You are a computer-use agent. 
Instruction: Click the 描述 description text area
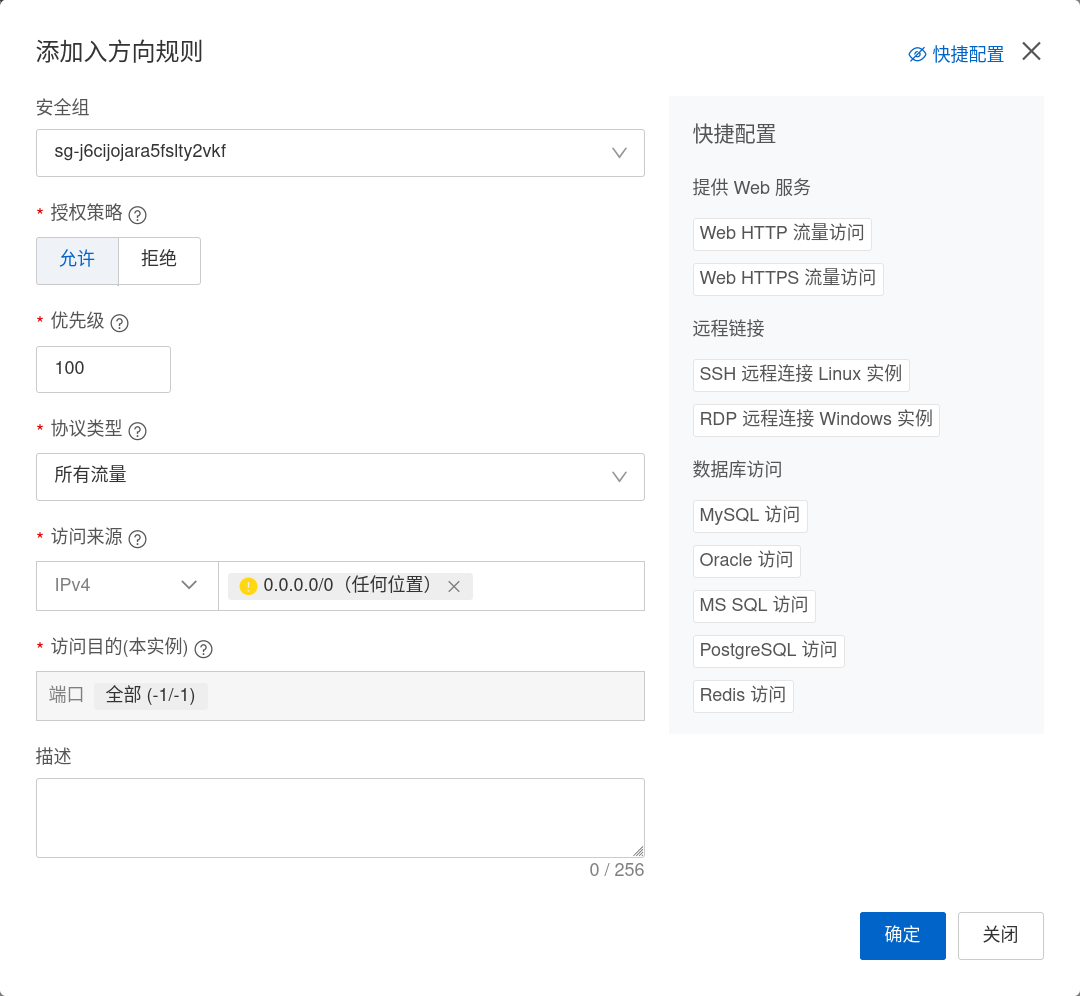coord(340,817)
